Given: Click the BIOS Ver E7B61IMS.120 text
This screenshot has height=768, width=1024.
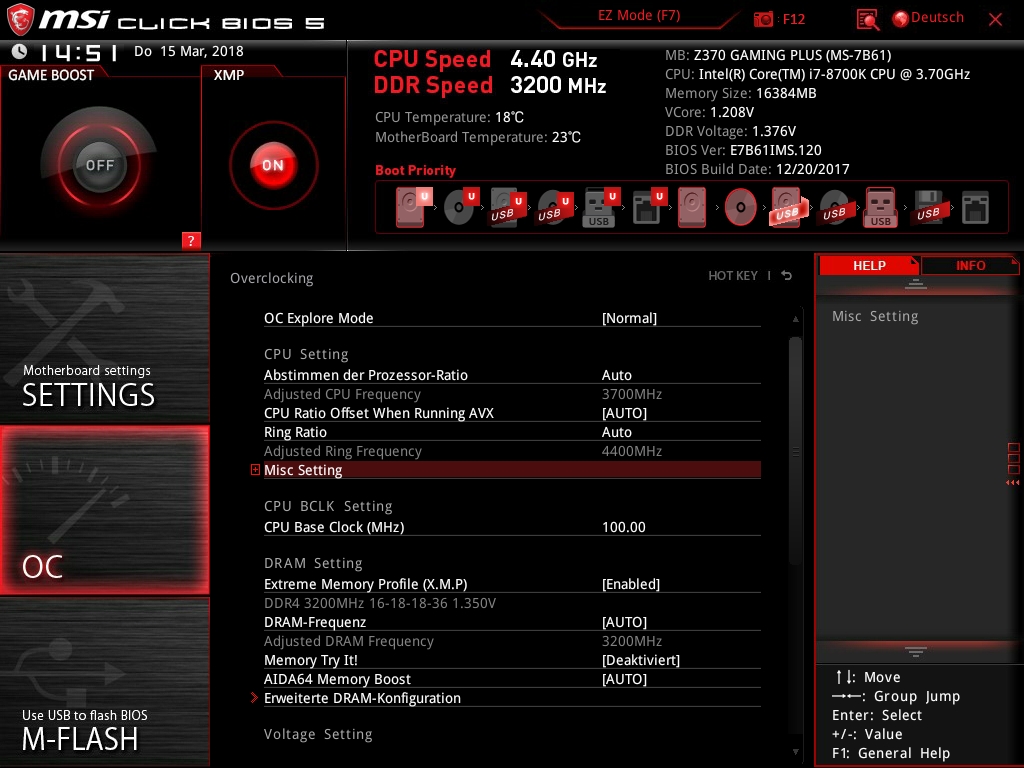Looking at the screenshot, I should pyautogui.click(x=743, y=150).
